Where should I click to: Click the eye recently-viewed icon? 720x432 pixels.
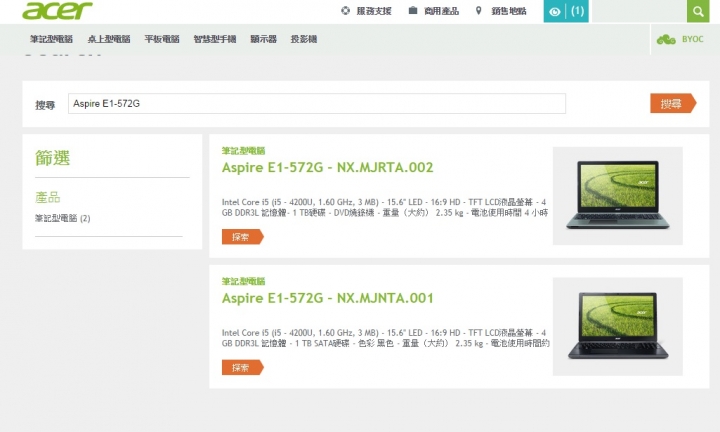[x=554, y=11]
